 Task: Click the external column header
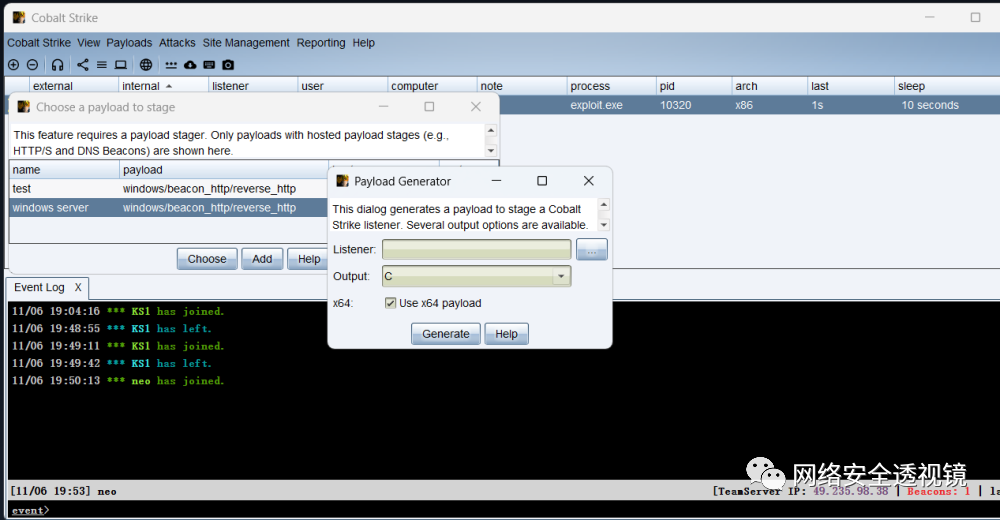point(73,85)
